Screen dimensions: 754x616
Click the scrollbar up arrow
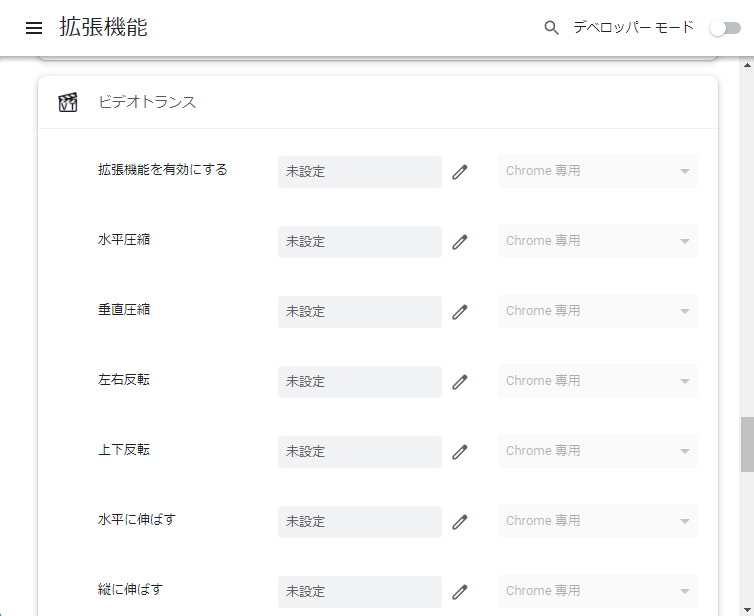click(747, 64)
